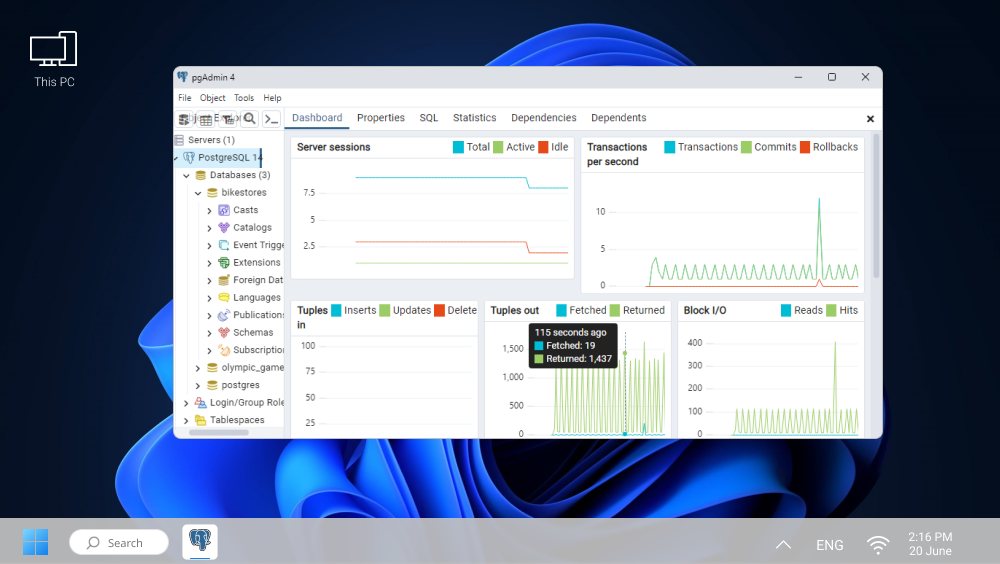Screen dimensions: 1000x564
Task: Click the Filtered Rows toolbar icon
Action: tap(228, 119)
